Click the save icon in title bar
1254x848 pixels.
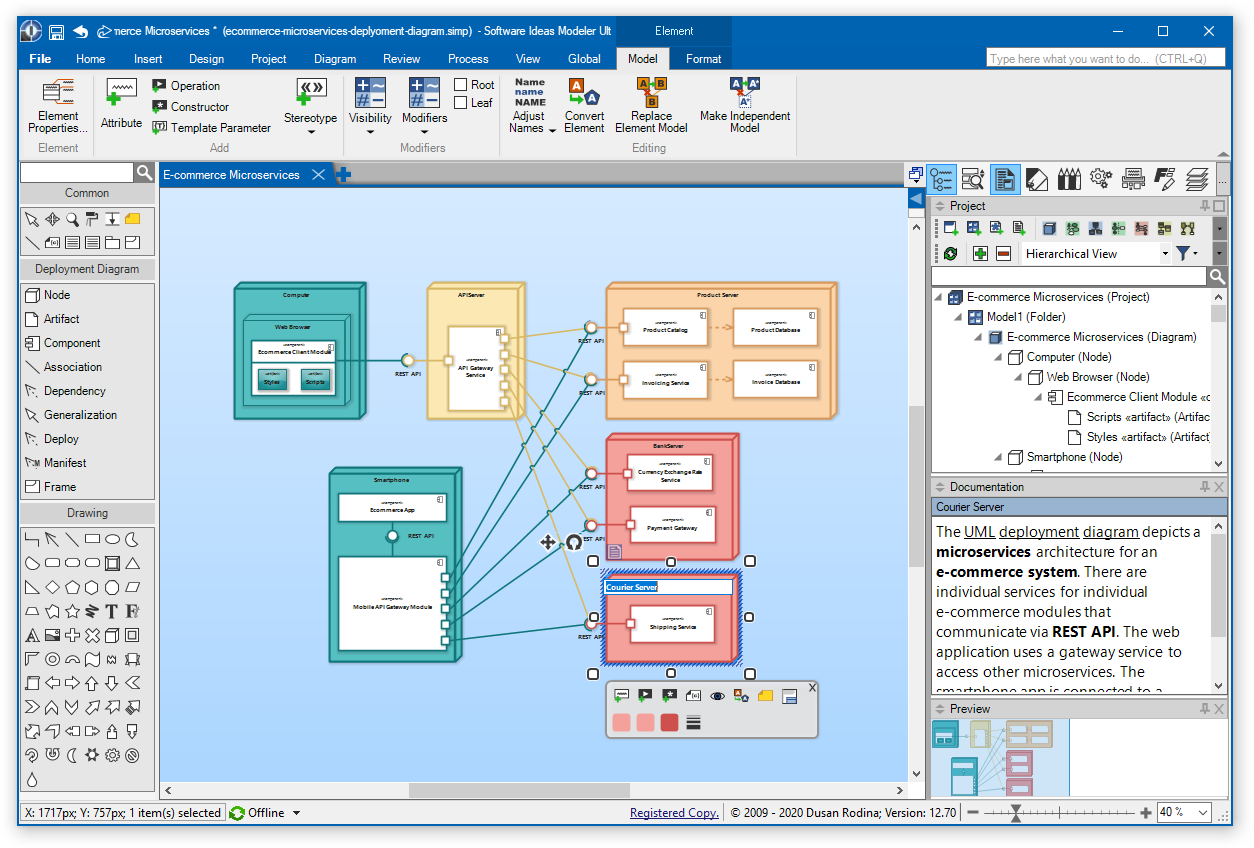[x=57, y=32]
